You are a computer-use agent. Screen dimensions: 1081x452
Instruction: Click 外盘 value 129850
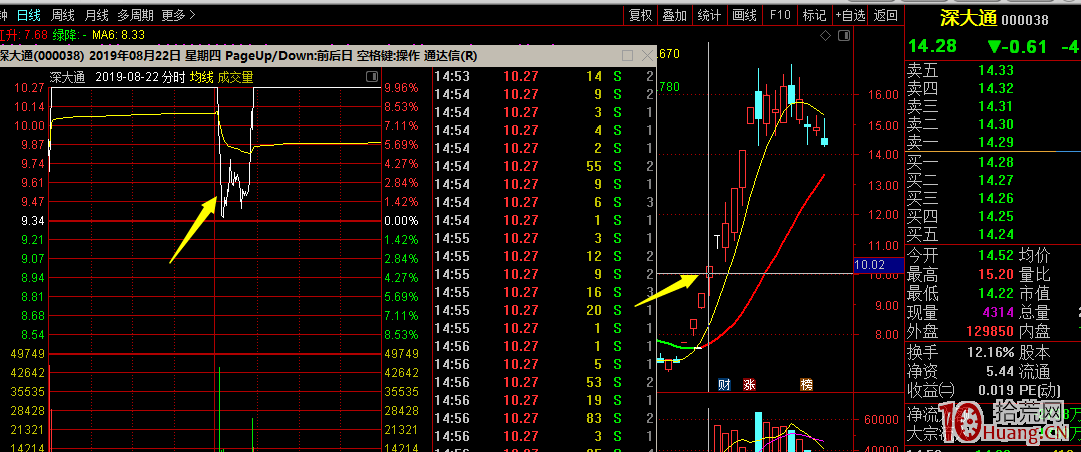tap(990, 331)
